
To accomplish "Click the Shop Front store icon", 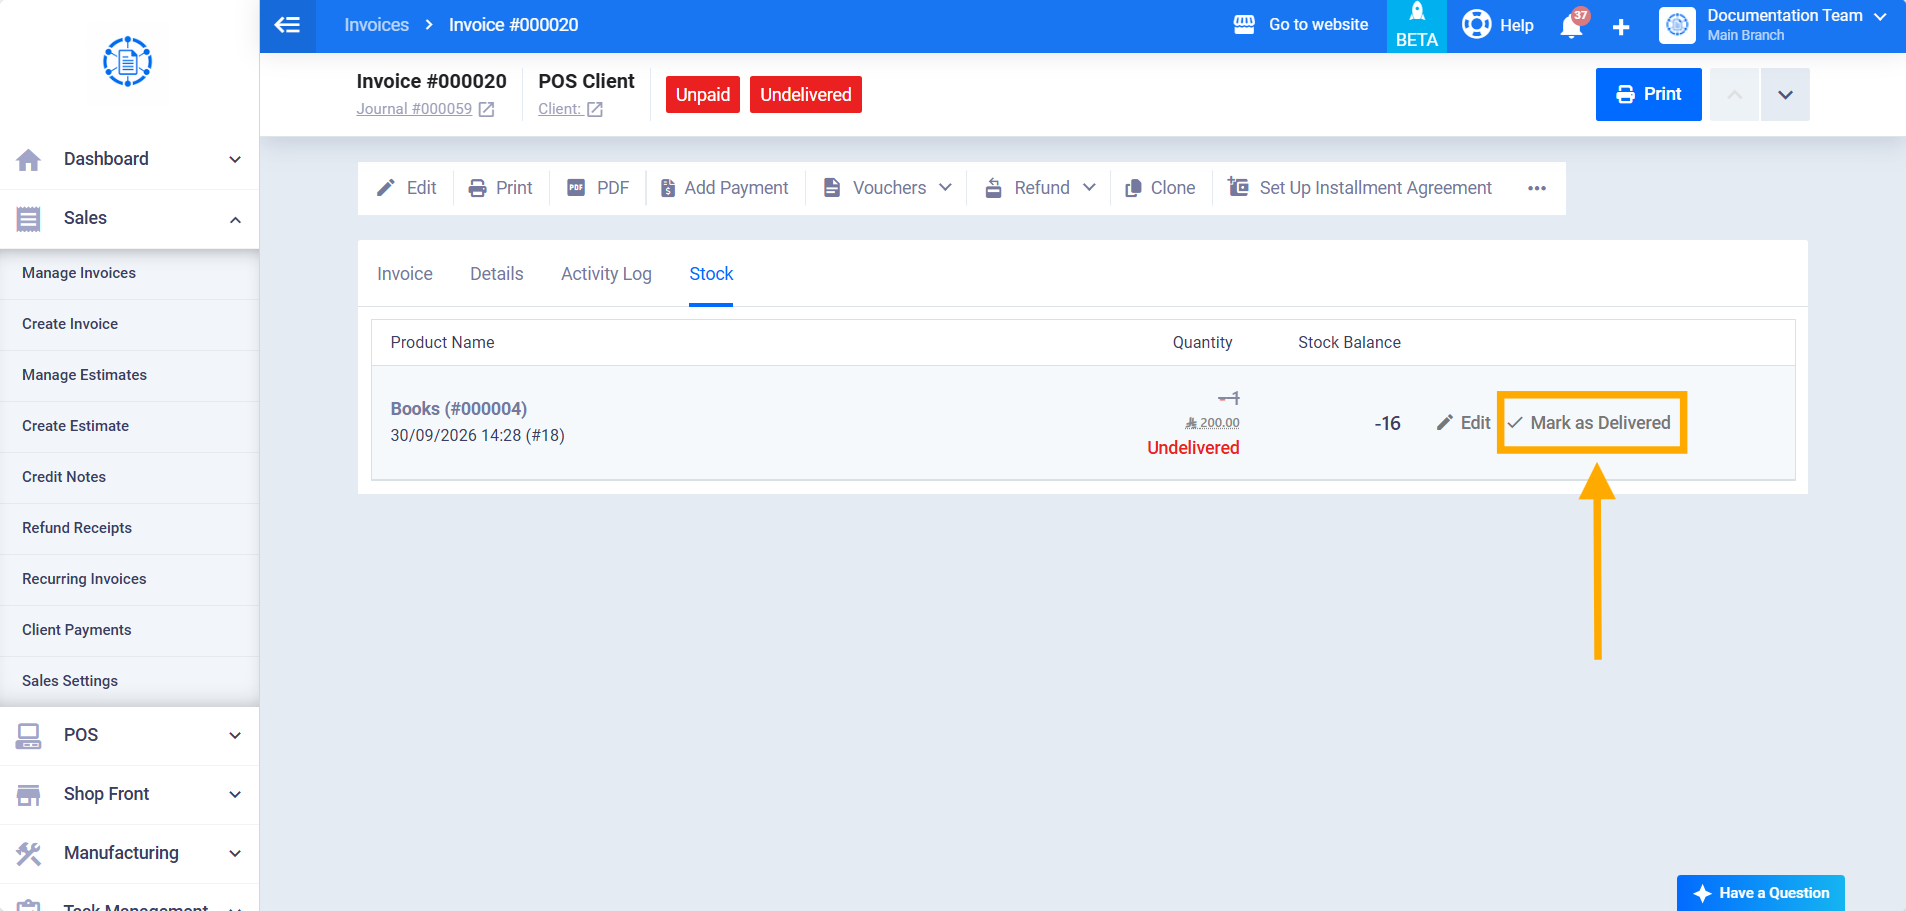I will coord(29,795).
